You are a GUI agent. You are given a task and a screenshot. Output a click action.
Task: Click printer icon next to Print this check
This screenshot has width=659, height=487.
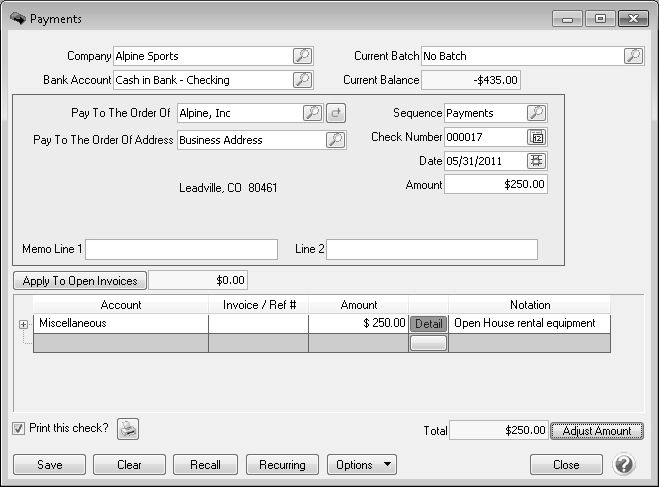(x=128, y=429)
